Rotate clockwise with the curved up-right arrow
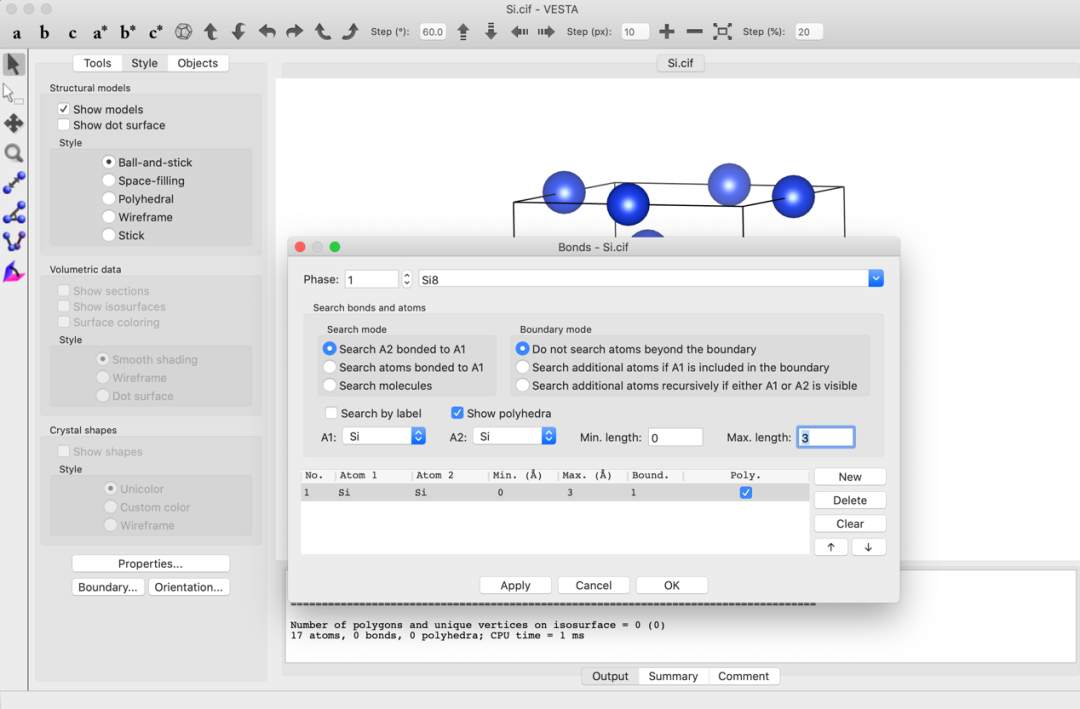 pyautogui.click(x=350, y=32)
